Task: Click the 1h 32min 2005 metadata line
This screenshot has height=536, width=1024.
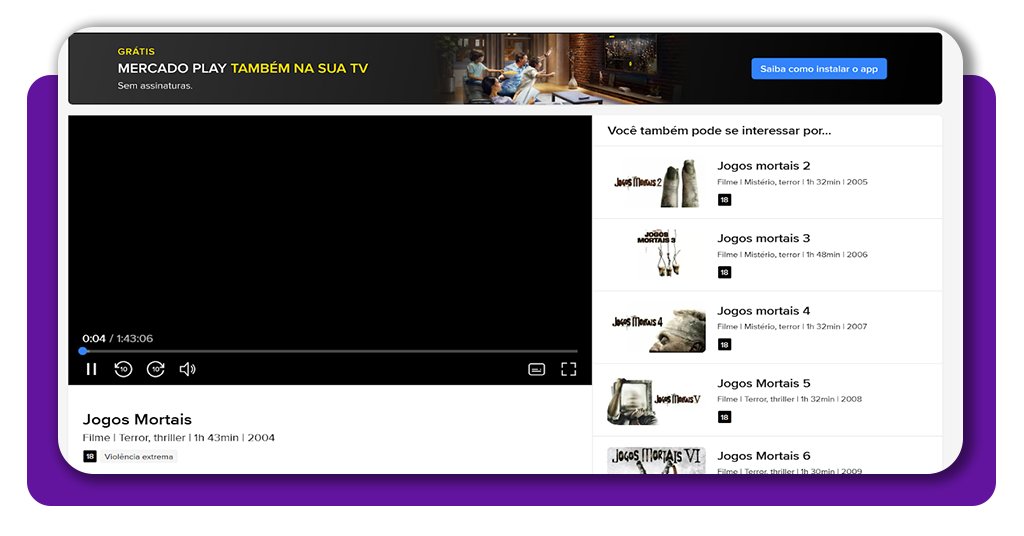Action: [x=792, y=182]
